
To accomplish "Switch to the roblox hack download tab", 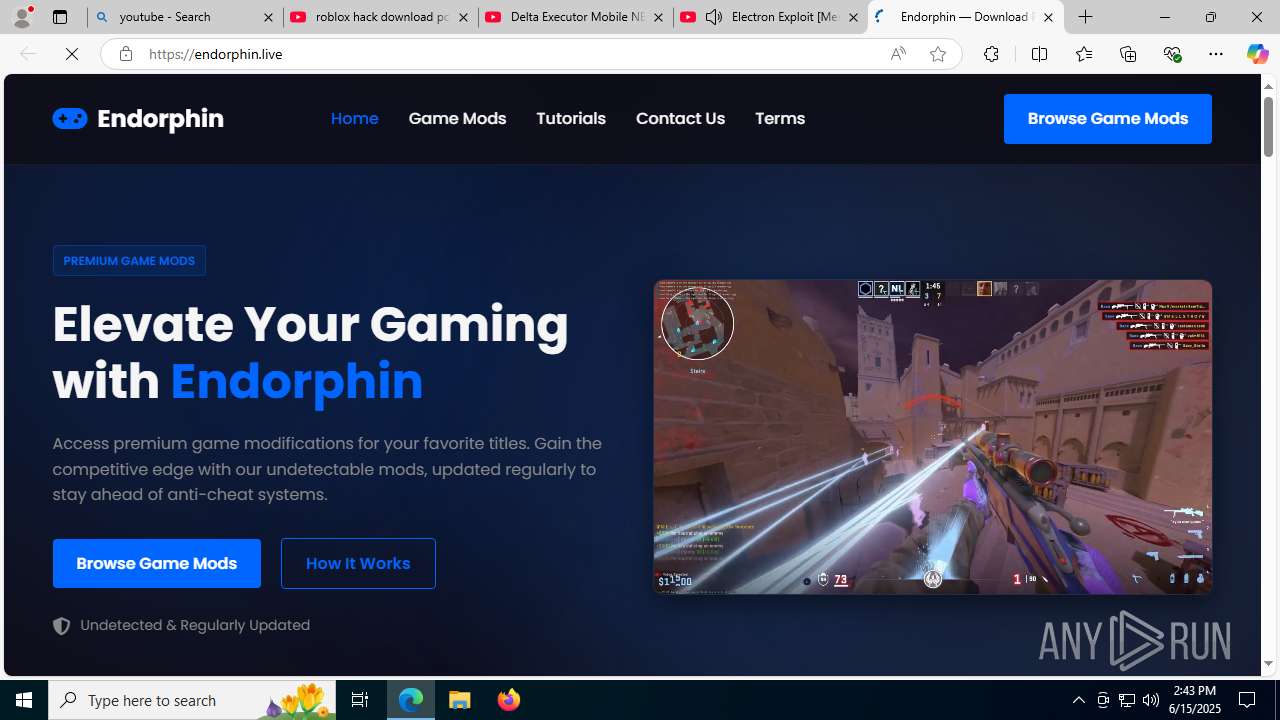I will click(380, 17).
